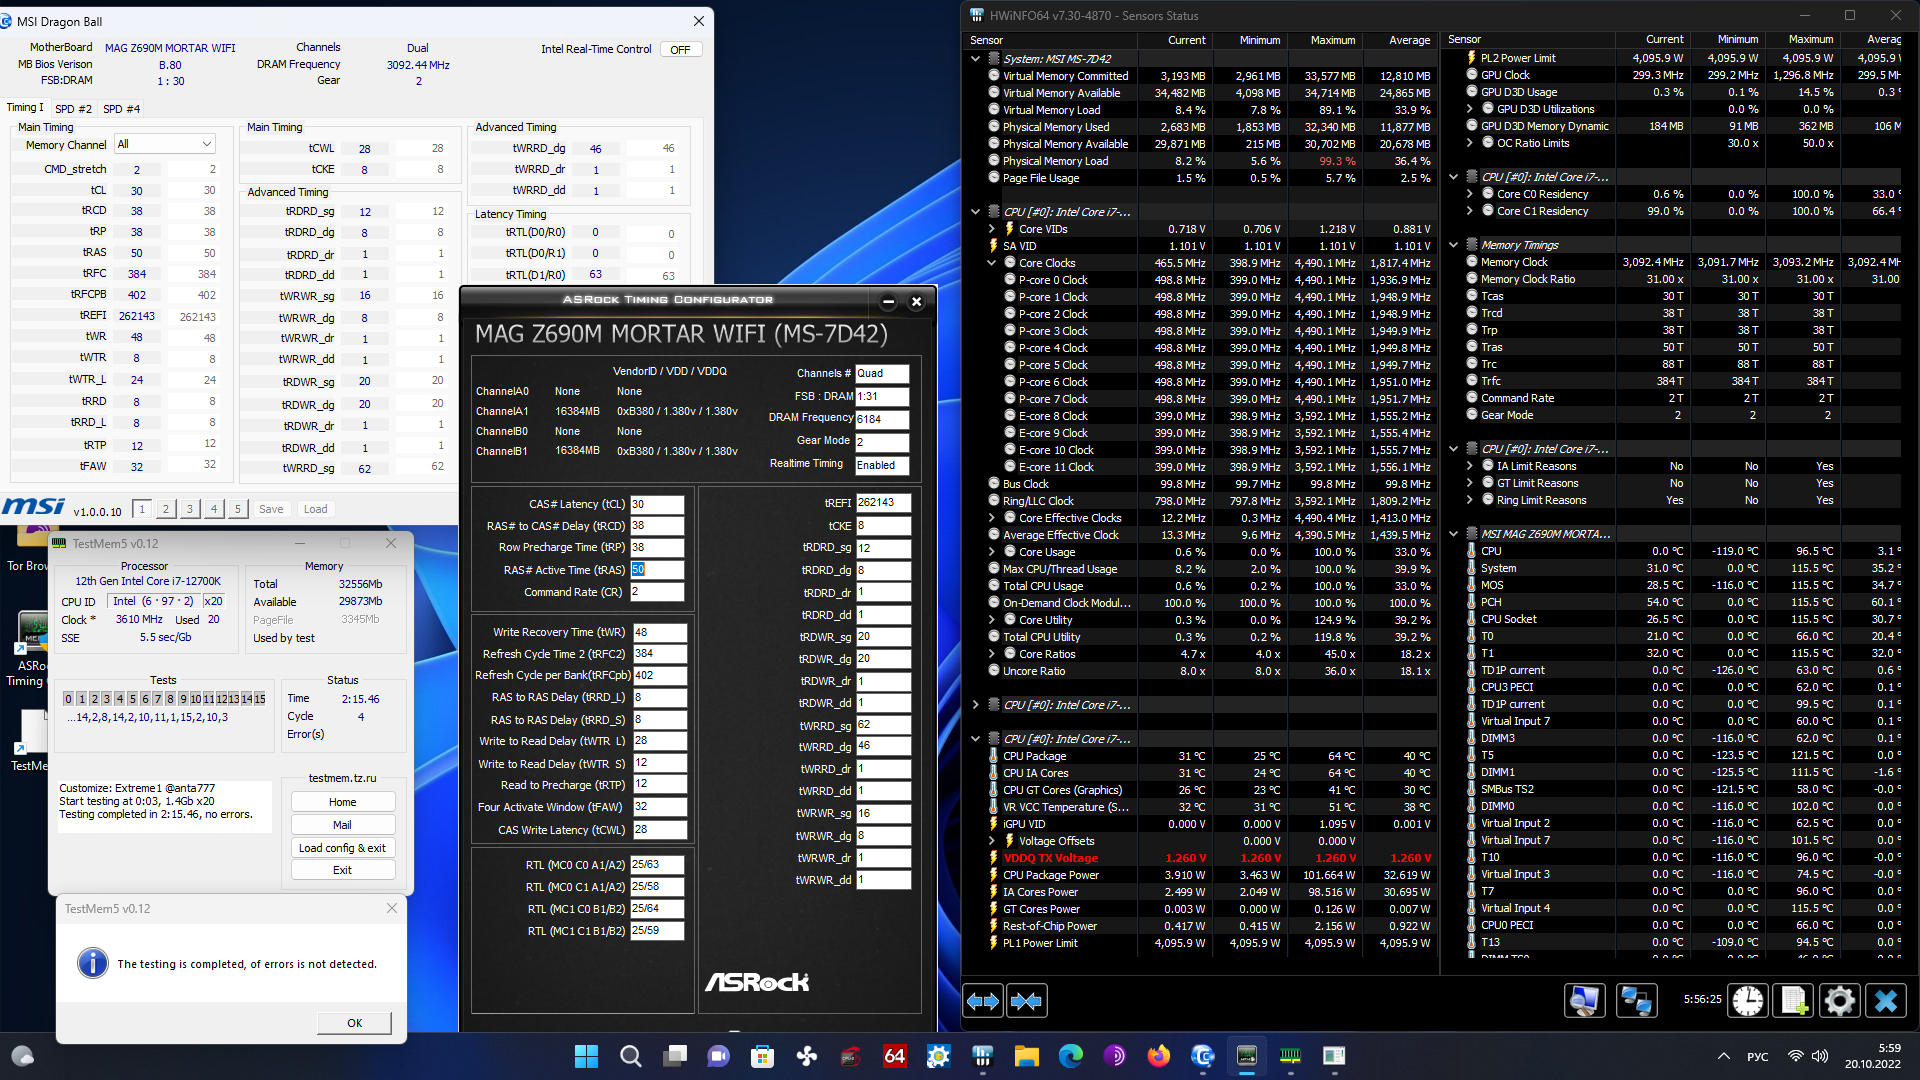
Task: Switch to the SPD #4 tab
Action: coord(121,108)
